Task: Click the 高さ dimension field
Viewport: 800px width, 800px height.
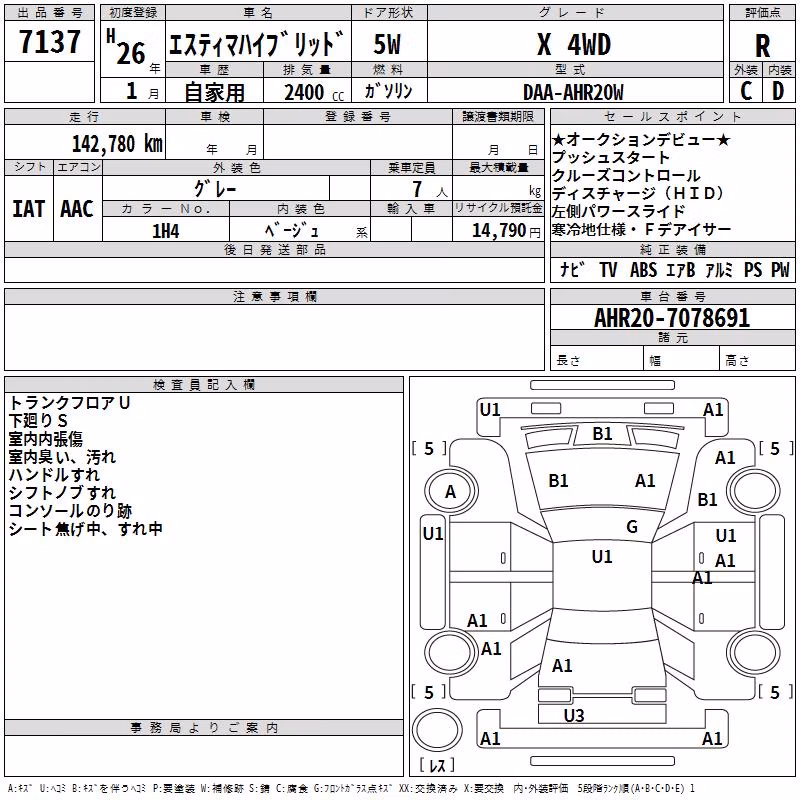Action: pyautogui.click(x=757, y=360)
